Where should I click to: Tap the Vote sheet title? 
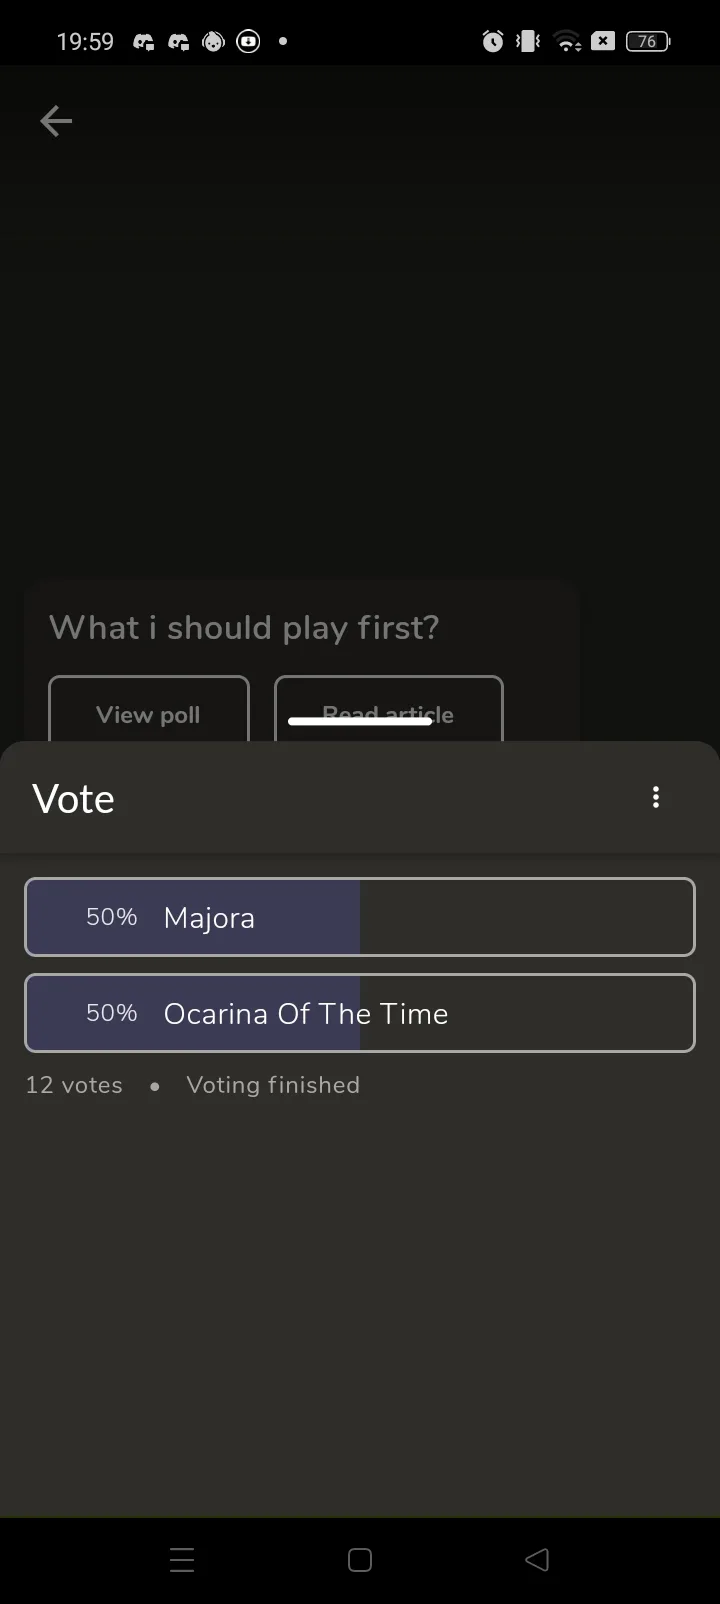(73, 799)
